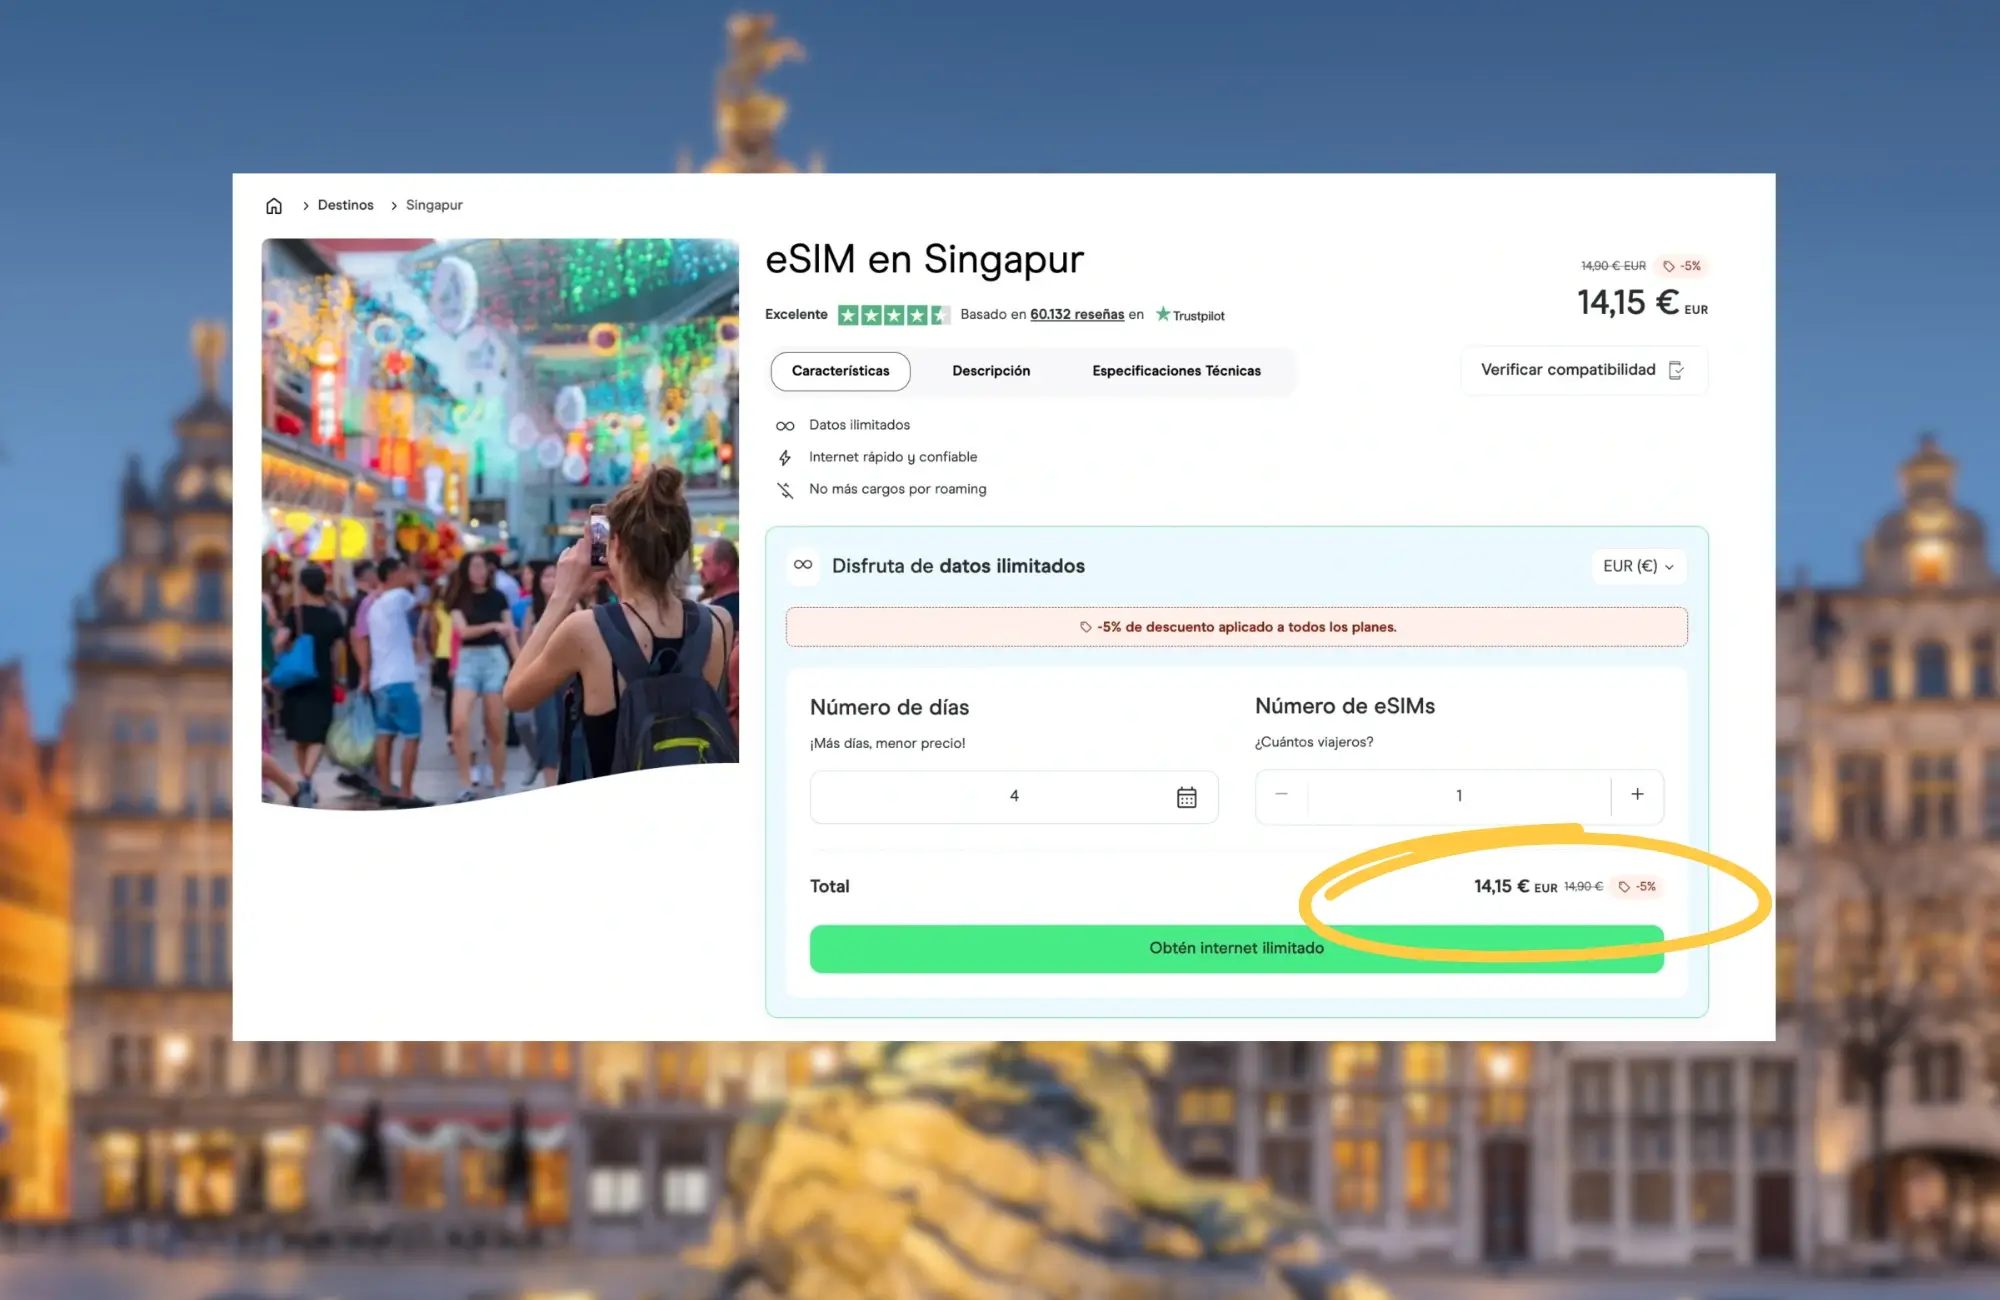This screenshot has width=2000, height=1300.
Task: Click the lightning icon for fast internet
Action: (x=785, y=458)
